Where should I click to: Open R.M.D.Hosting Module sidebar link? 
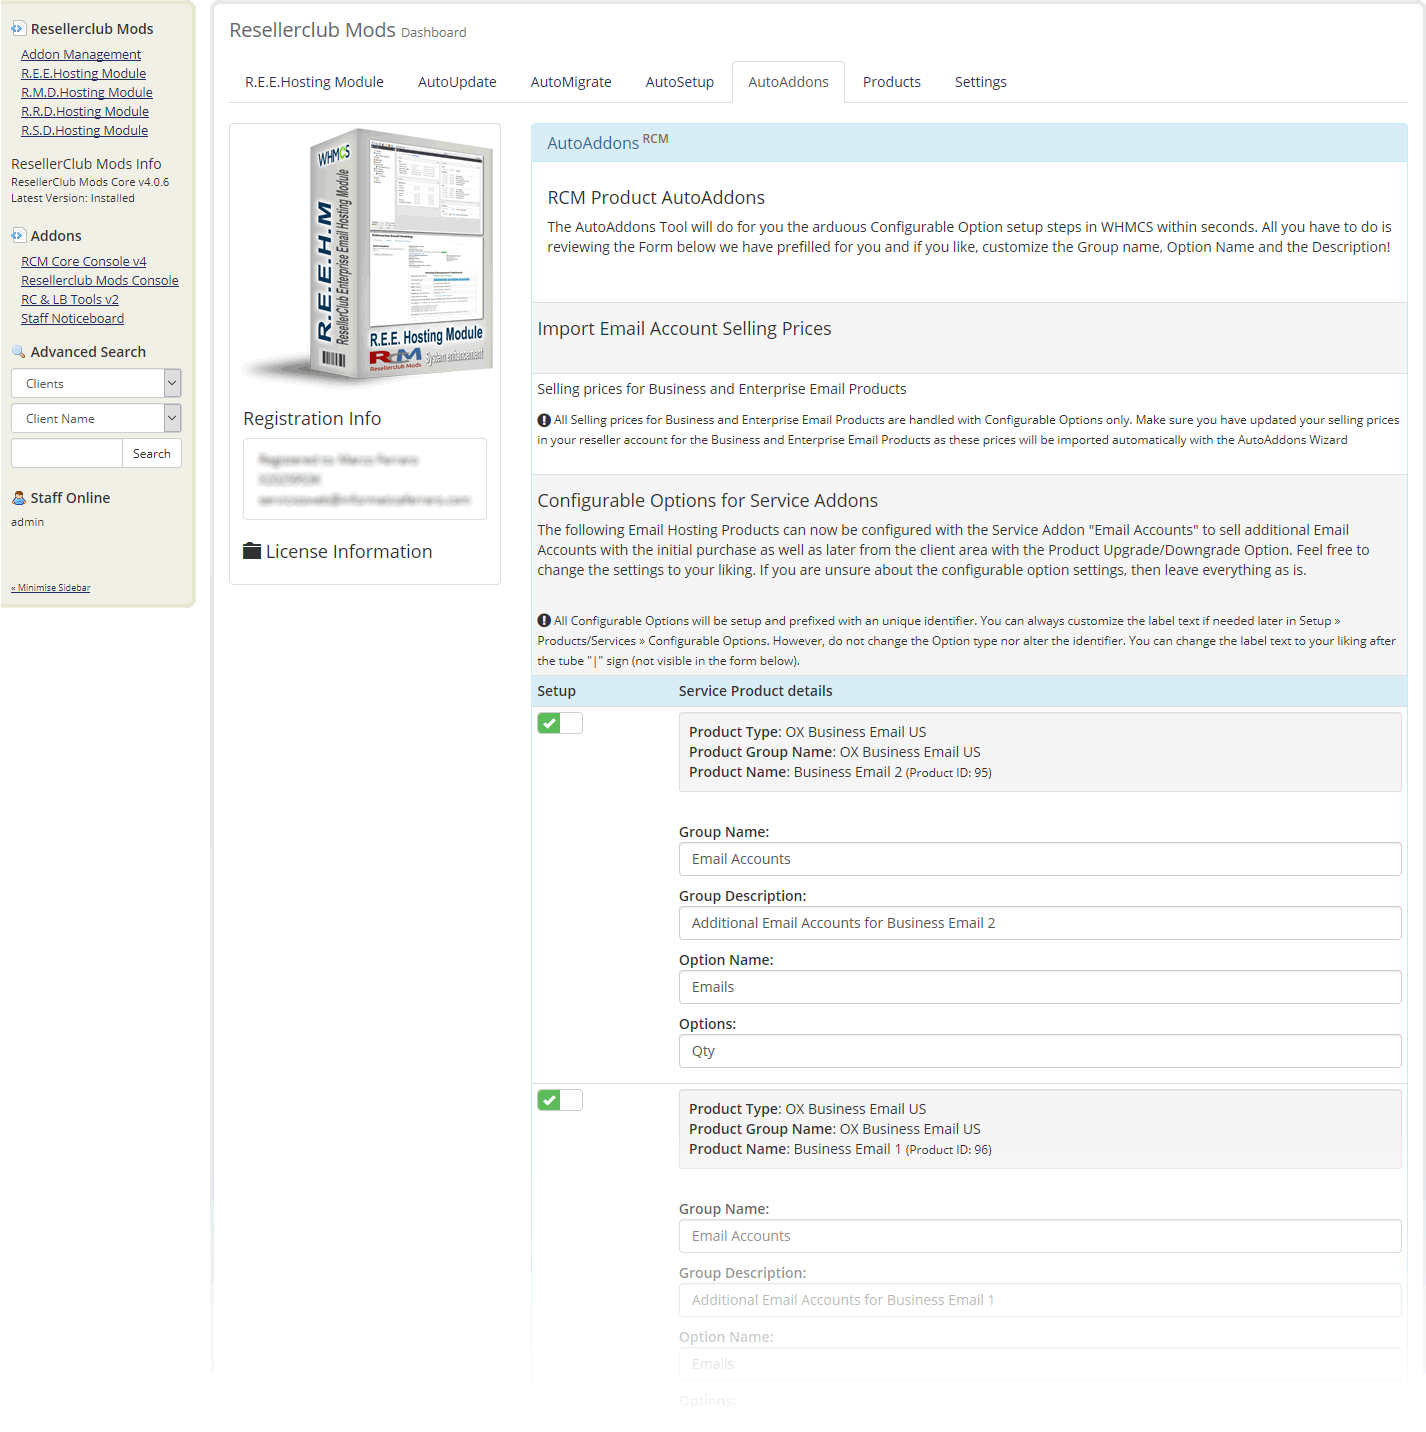[87, 93]
